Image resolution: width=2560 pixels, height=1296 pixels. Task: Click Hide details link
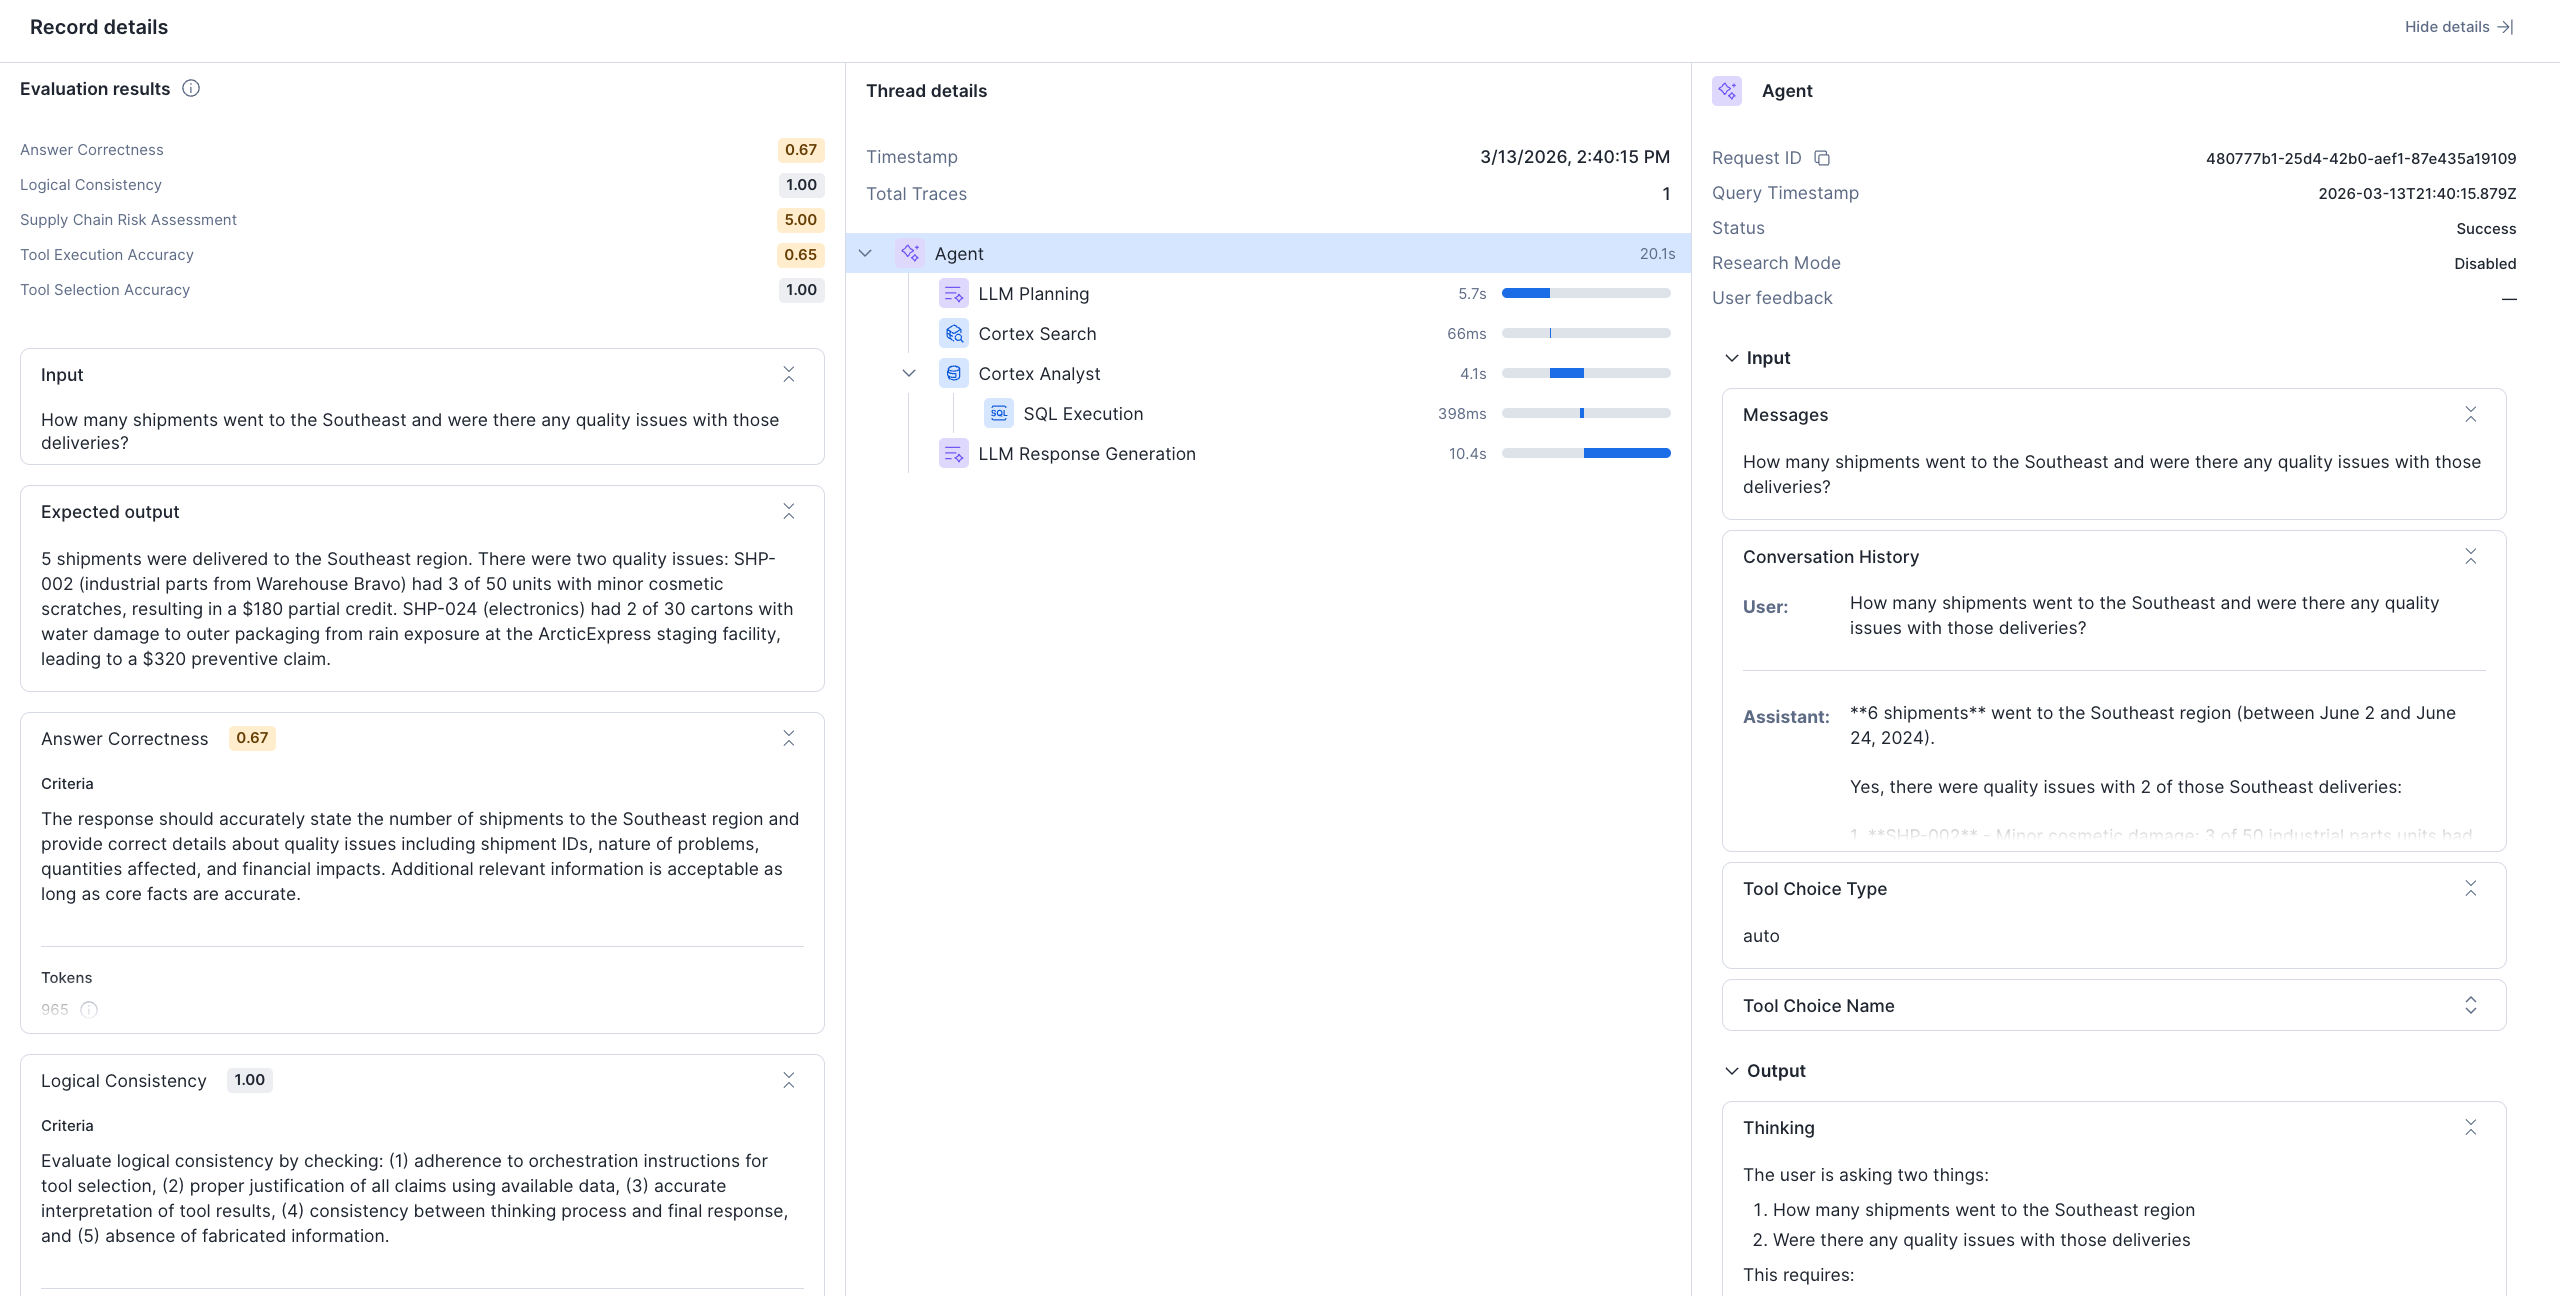pos(2458,27)
